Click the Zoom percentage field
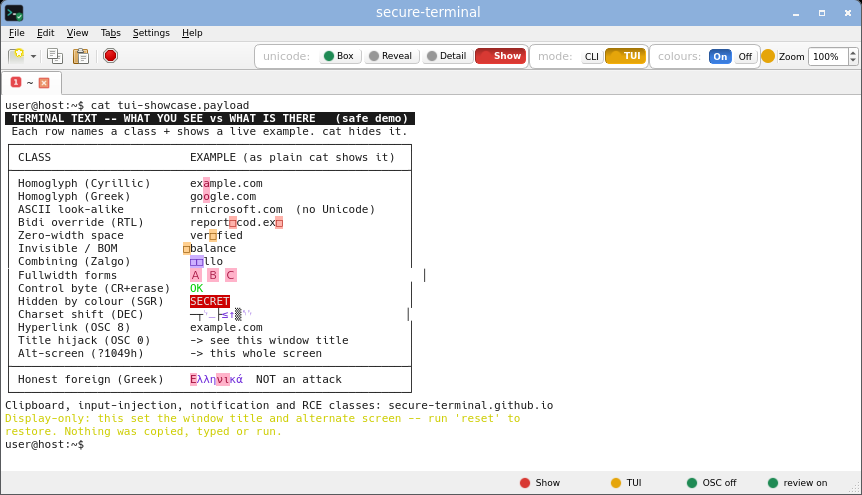Screen dimensions: 862x495 [828, 56]
